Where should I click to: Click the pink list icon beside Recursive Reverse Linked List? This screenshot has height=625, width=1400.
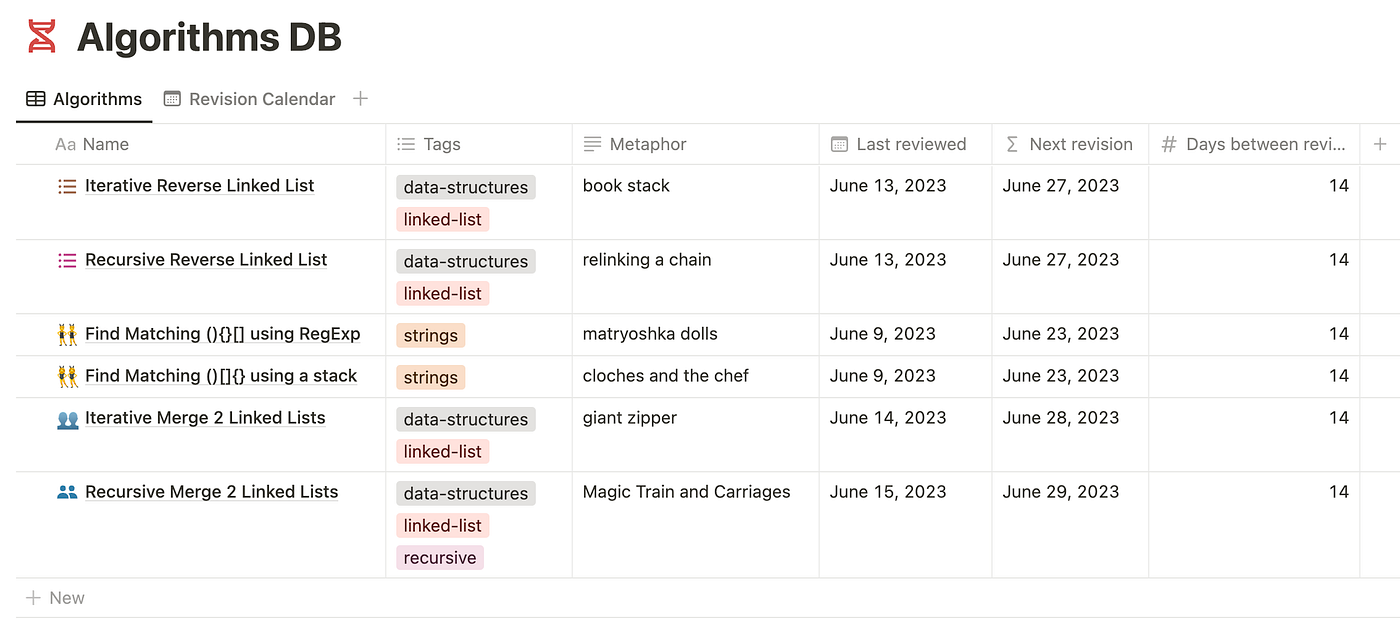[x=67, y=260]
